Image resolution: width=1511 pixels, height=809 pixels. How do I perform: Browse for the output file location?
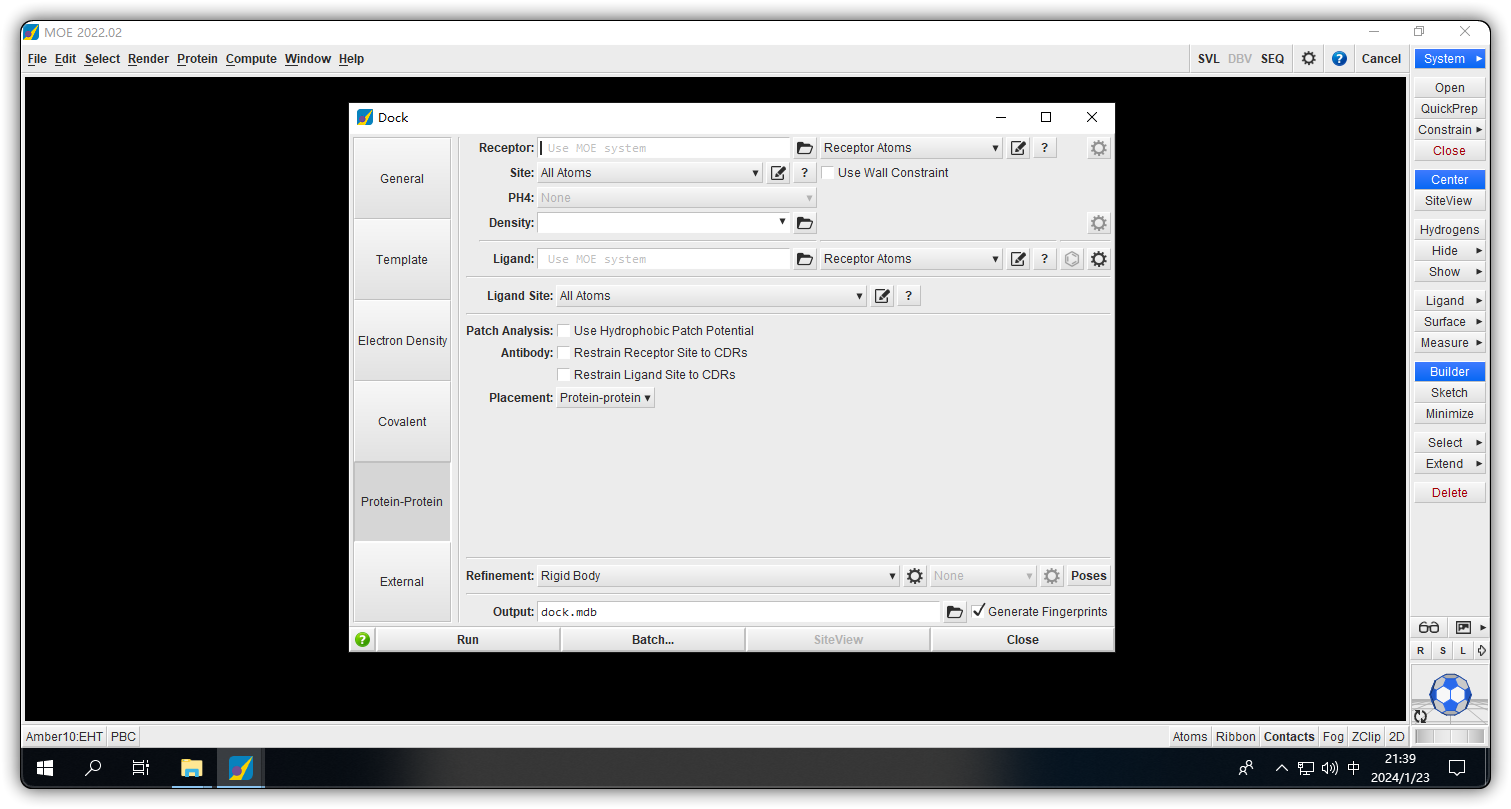click(x=955, y=612)
